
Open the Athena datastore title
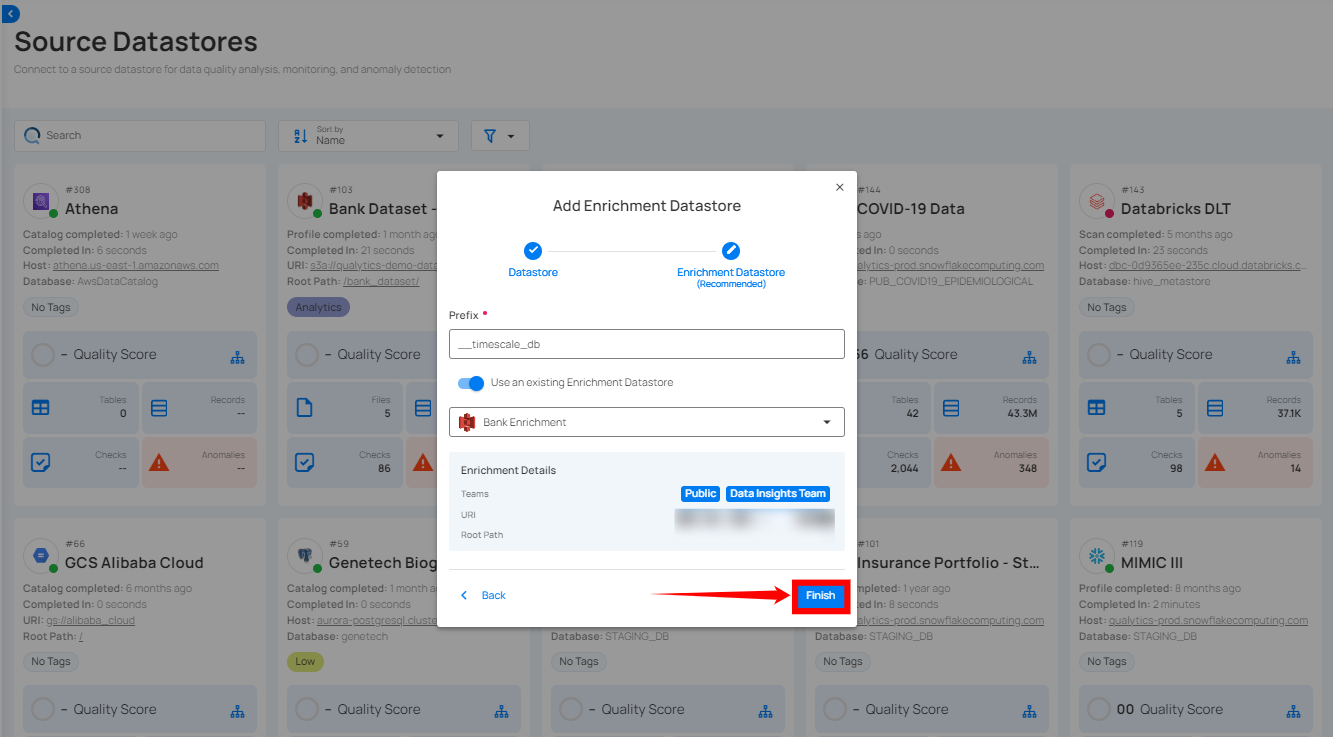tap(91, 209)
